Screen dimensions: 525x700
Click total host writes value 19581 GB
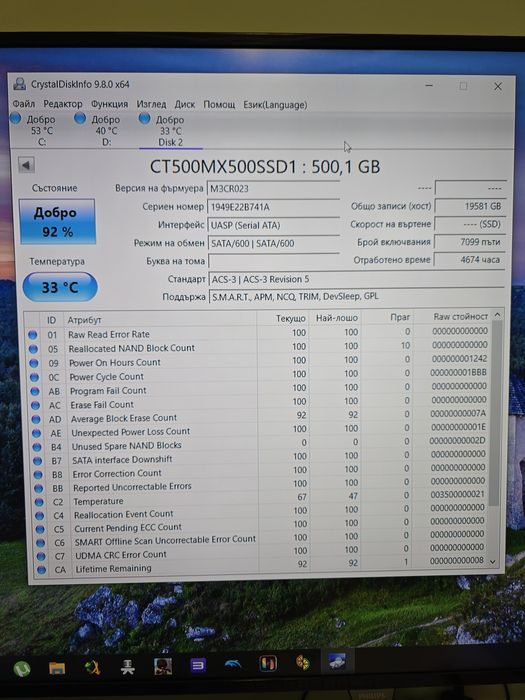tap(470, 206)
